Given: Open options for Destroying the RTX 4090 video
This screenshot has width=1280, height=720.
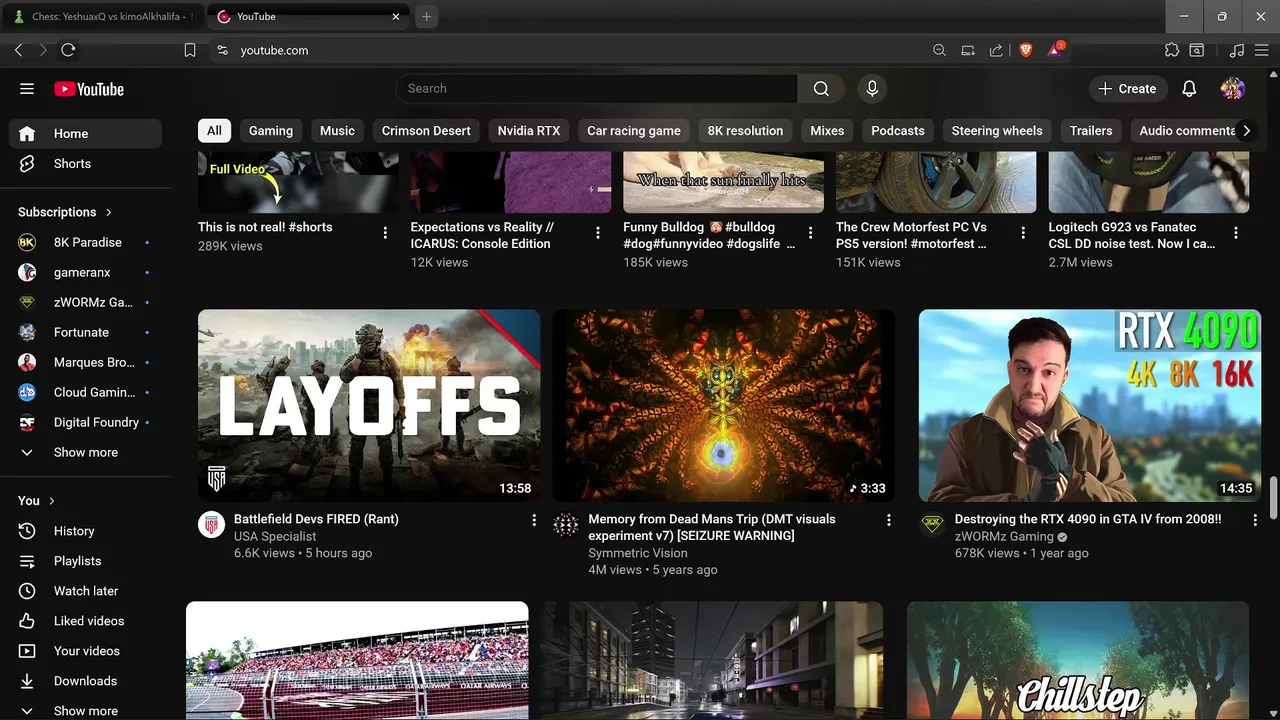Looking at the screenshot, I should 1256,520.
